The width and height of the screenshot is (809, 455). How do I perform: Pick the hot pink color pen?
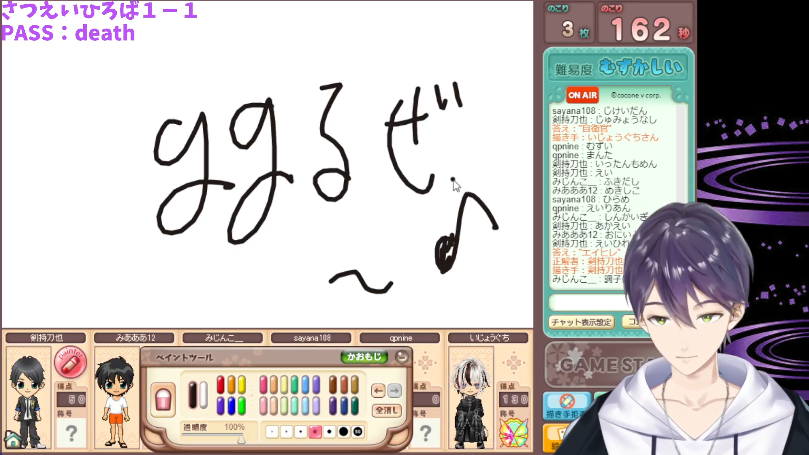(263, 385)
